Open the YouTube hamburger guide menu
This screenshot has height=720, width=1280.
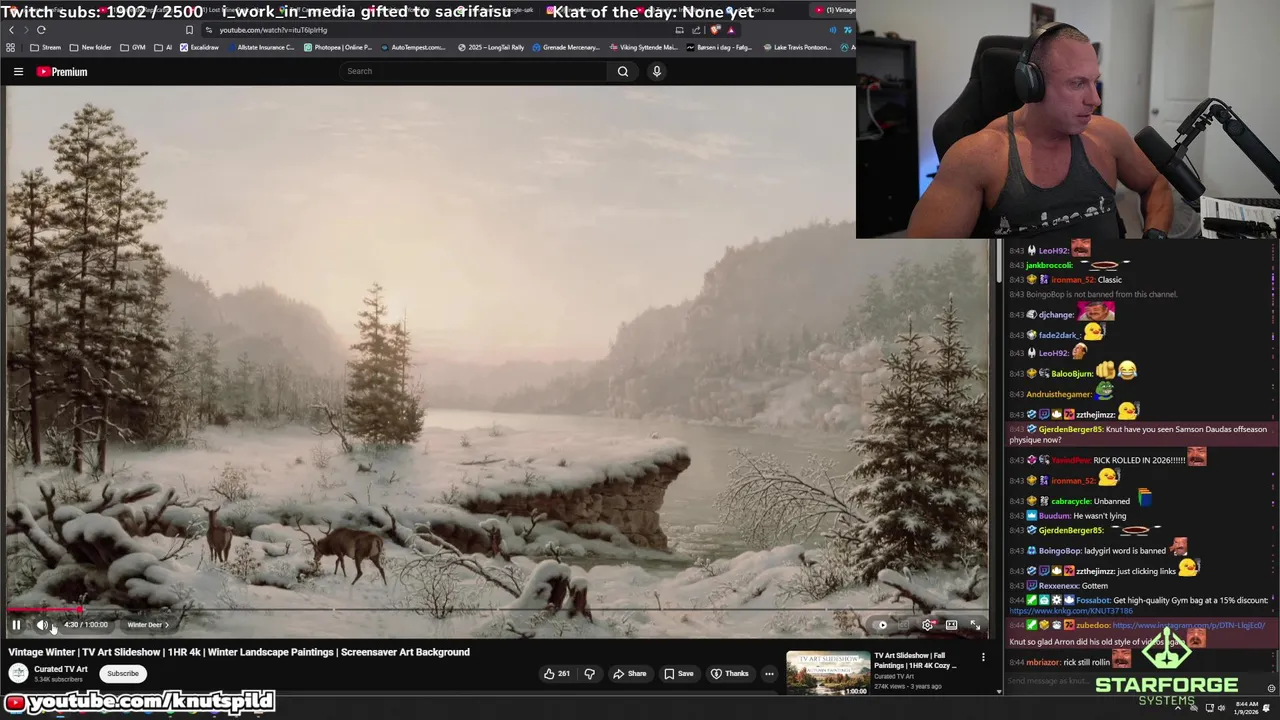coord(18,72)
